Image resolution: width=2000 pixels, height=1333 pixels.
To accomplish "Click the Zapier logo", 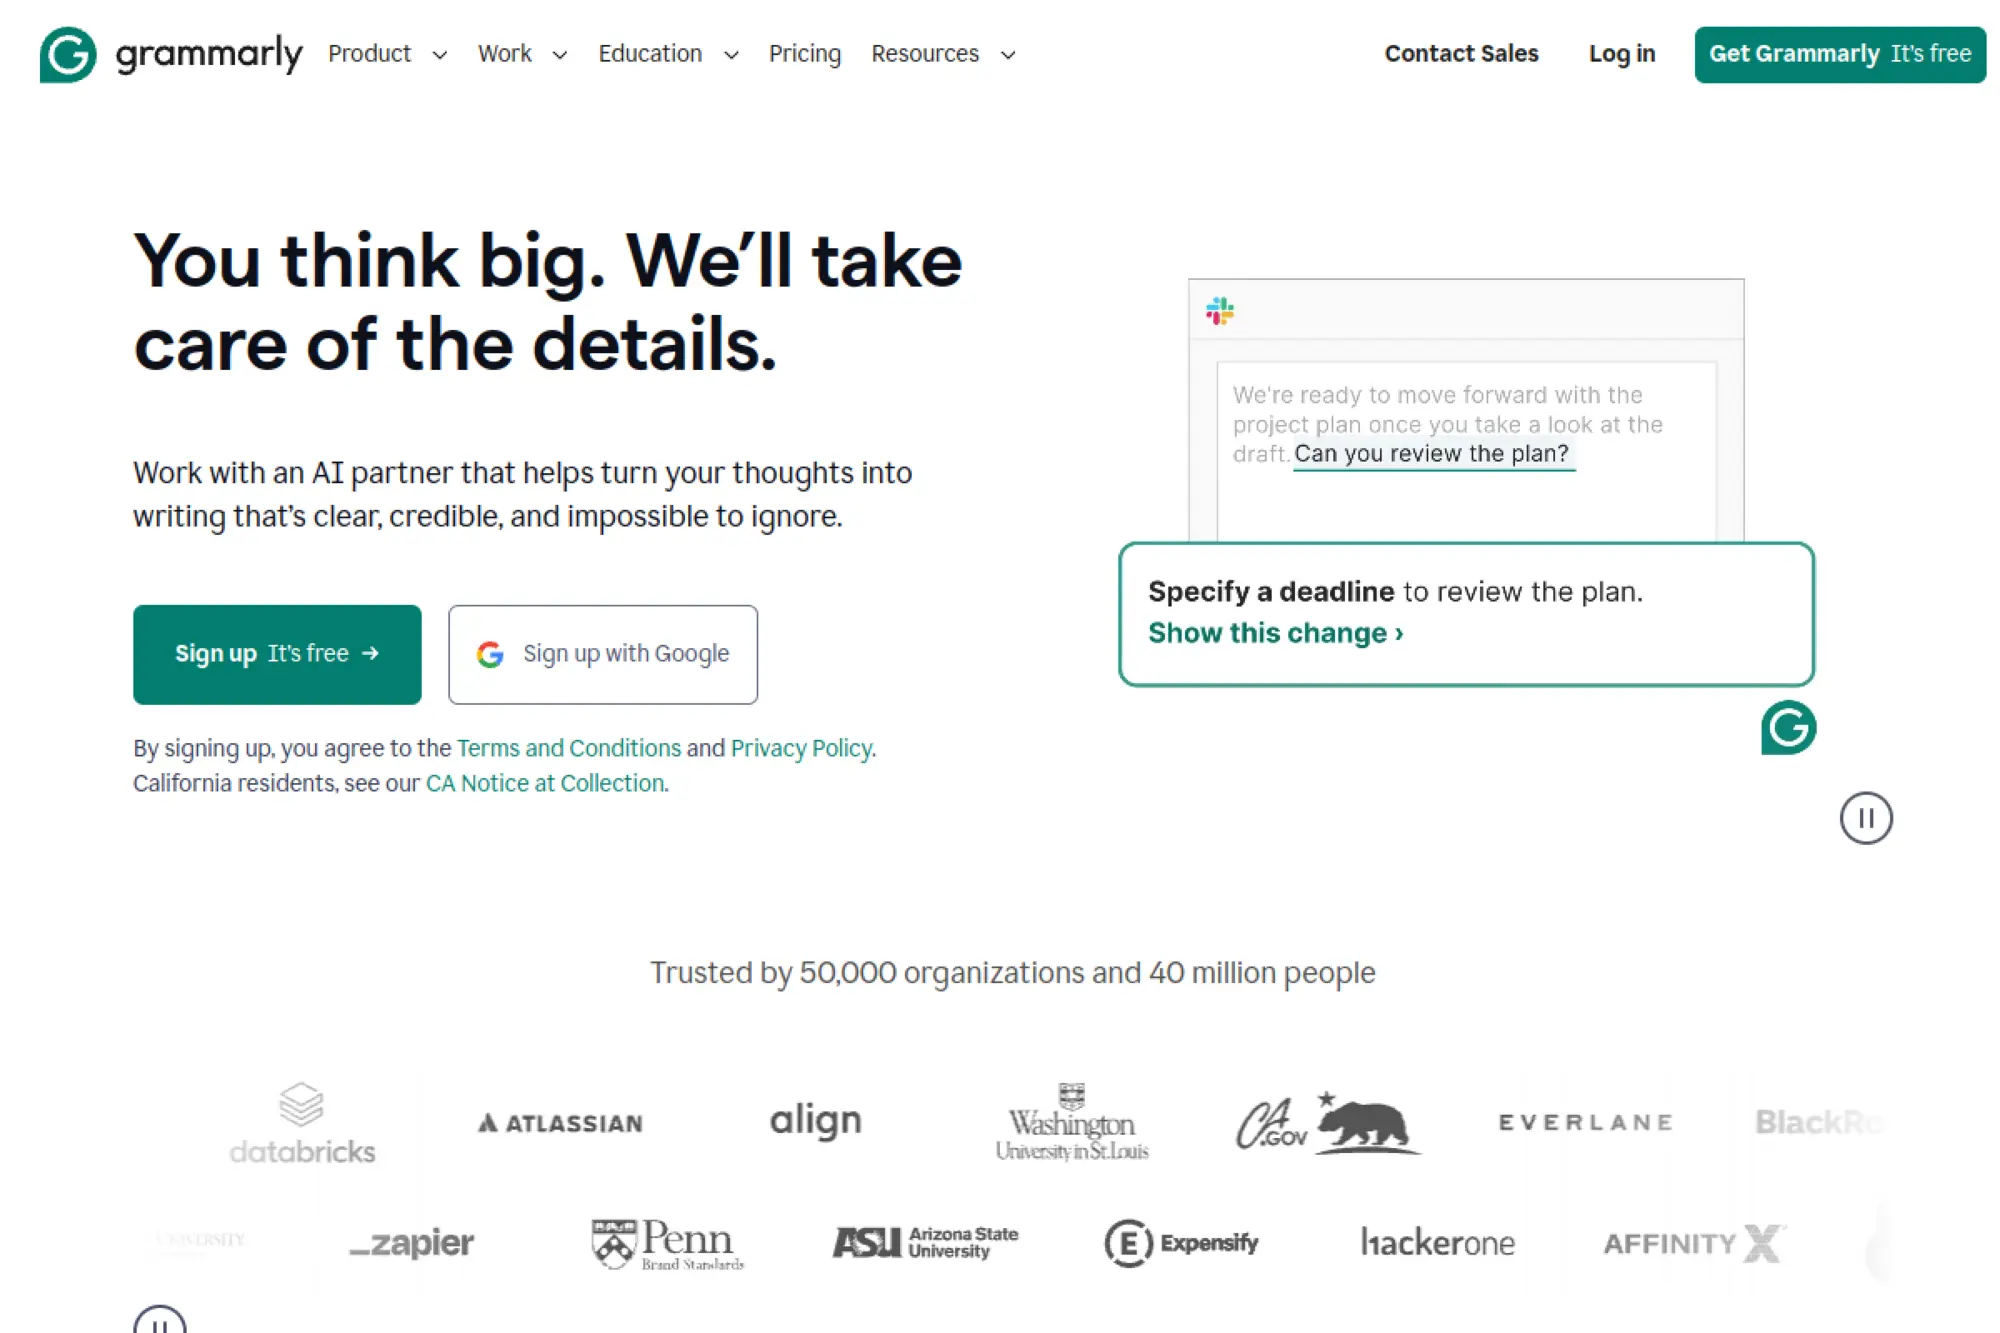I will click(x=413, y=1243).
